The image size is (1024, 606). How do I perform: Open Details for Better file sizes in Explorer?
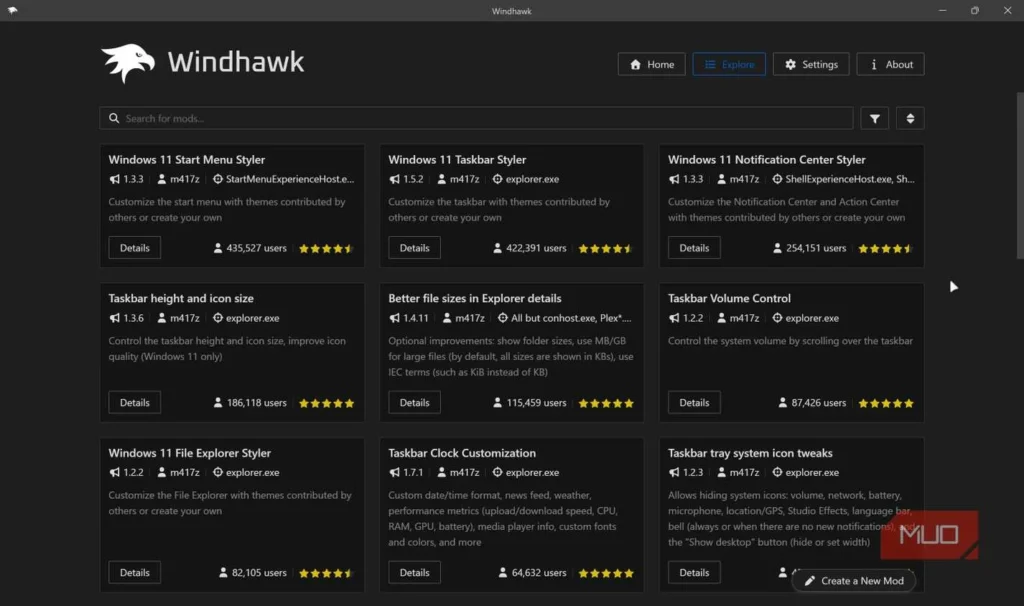click(x=414, y=402)
